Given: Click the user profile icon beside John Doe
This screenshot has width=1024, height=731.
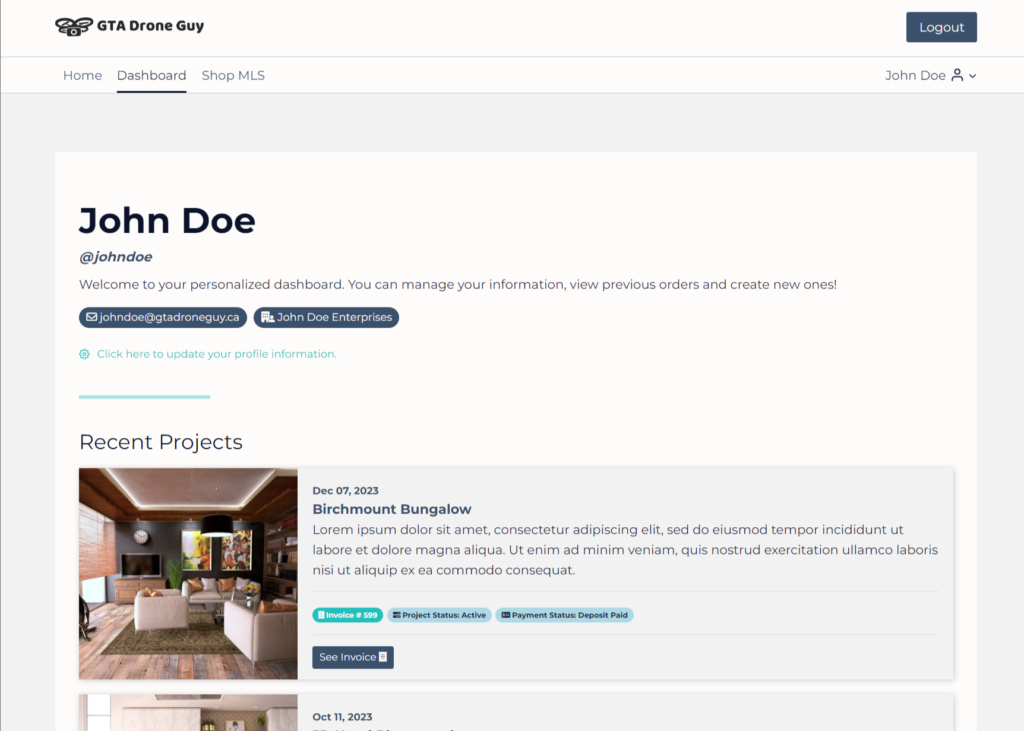Looking at the screenshot, I should coord(957,75).
